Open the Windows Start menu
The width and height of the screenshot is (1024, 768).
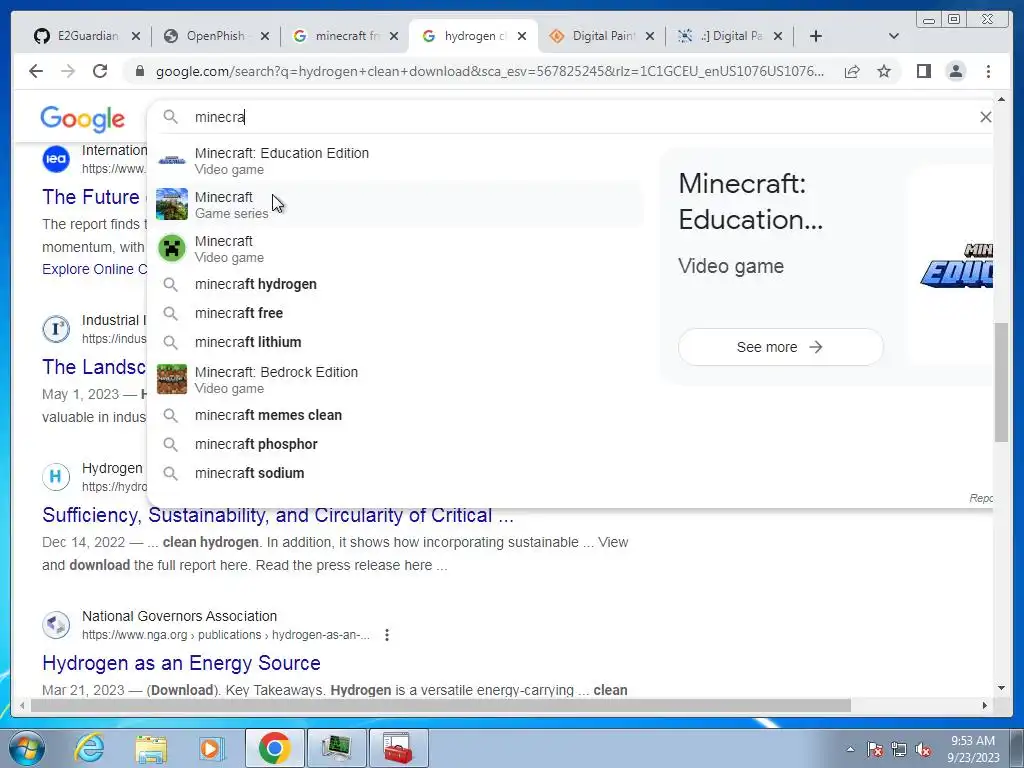[x=27, y=748]
